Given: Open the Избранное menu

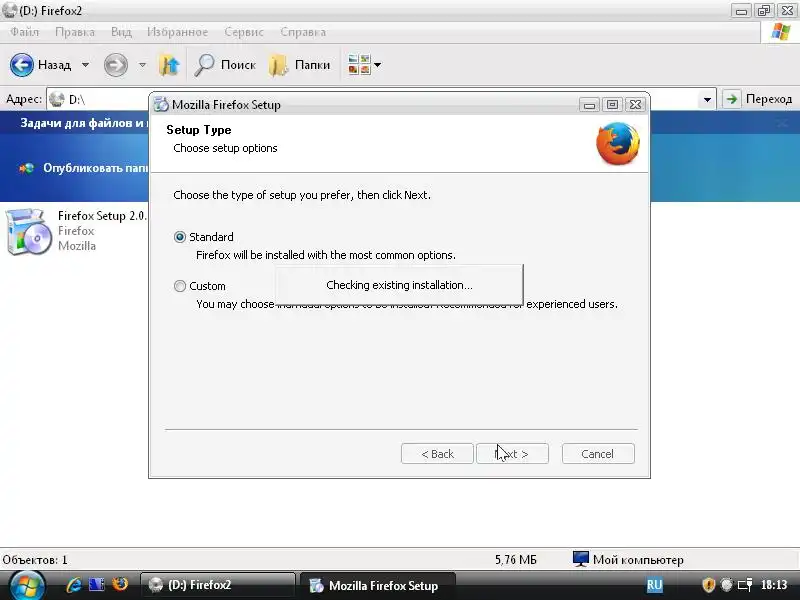Looking at the screenshot, I should pos(178,32).
